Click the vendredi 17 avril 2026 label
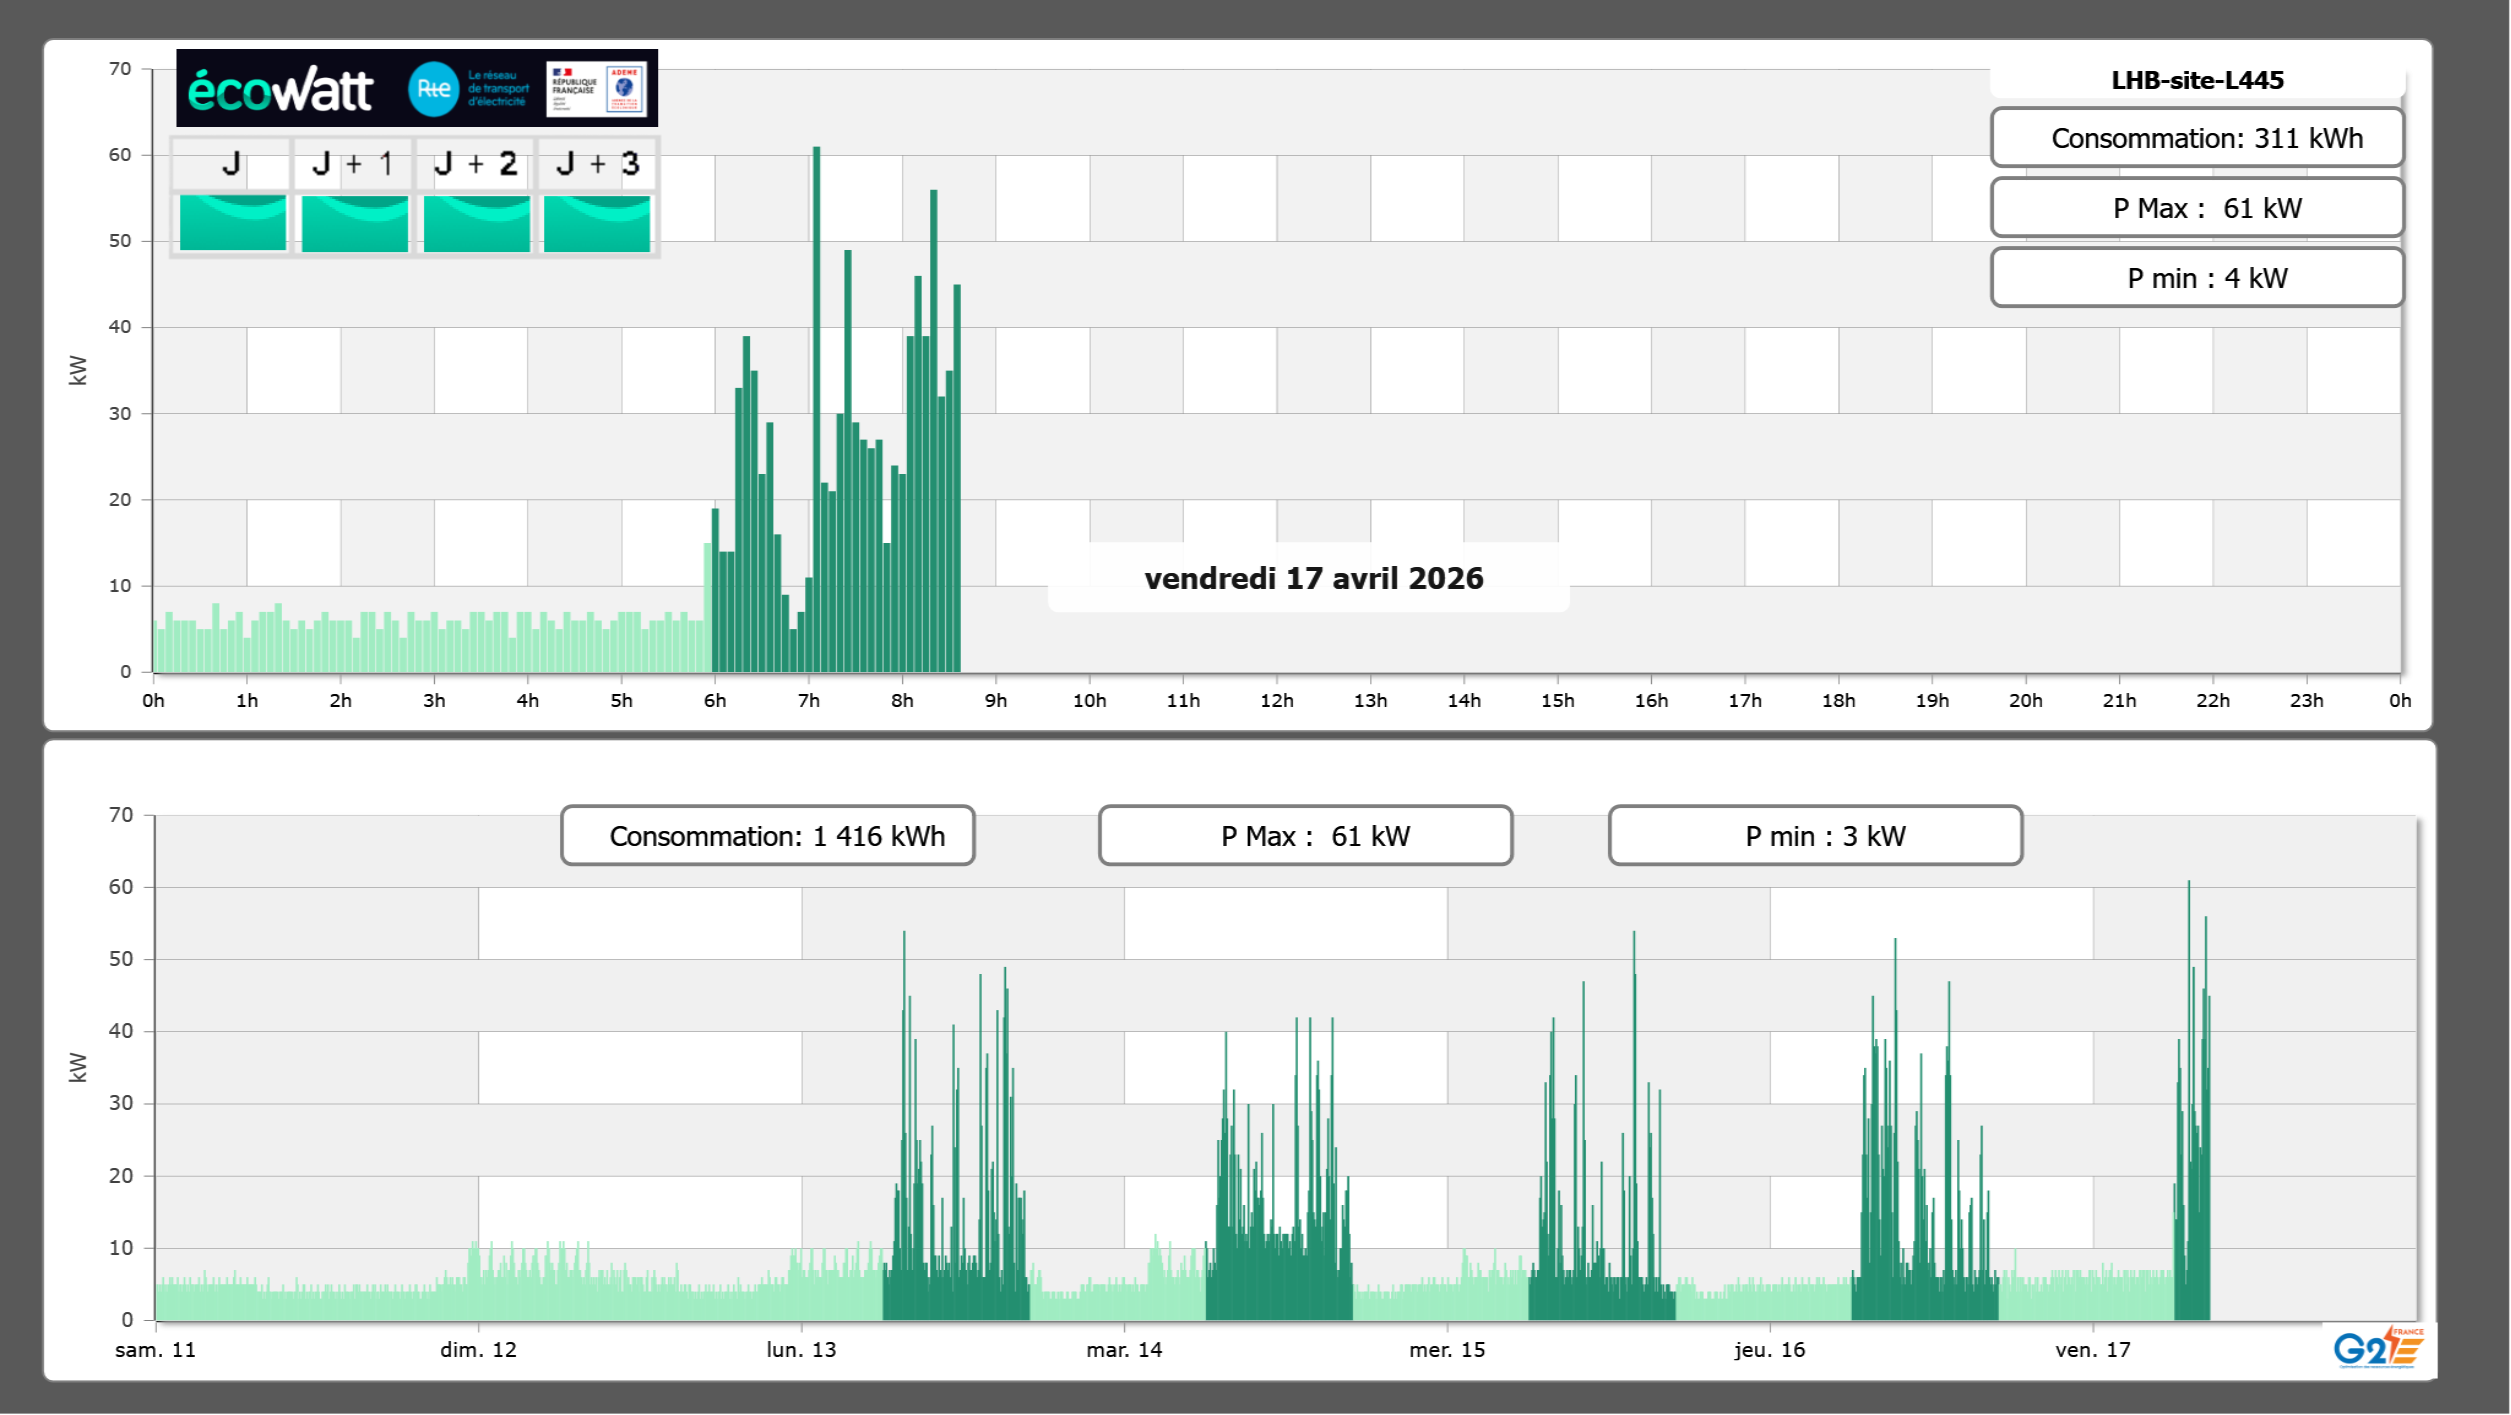 tap(1313, 578)
